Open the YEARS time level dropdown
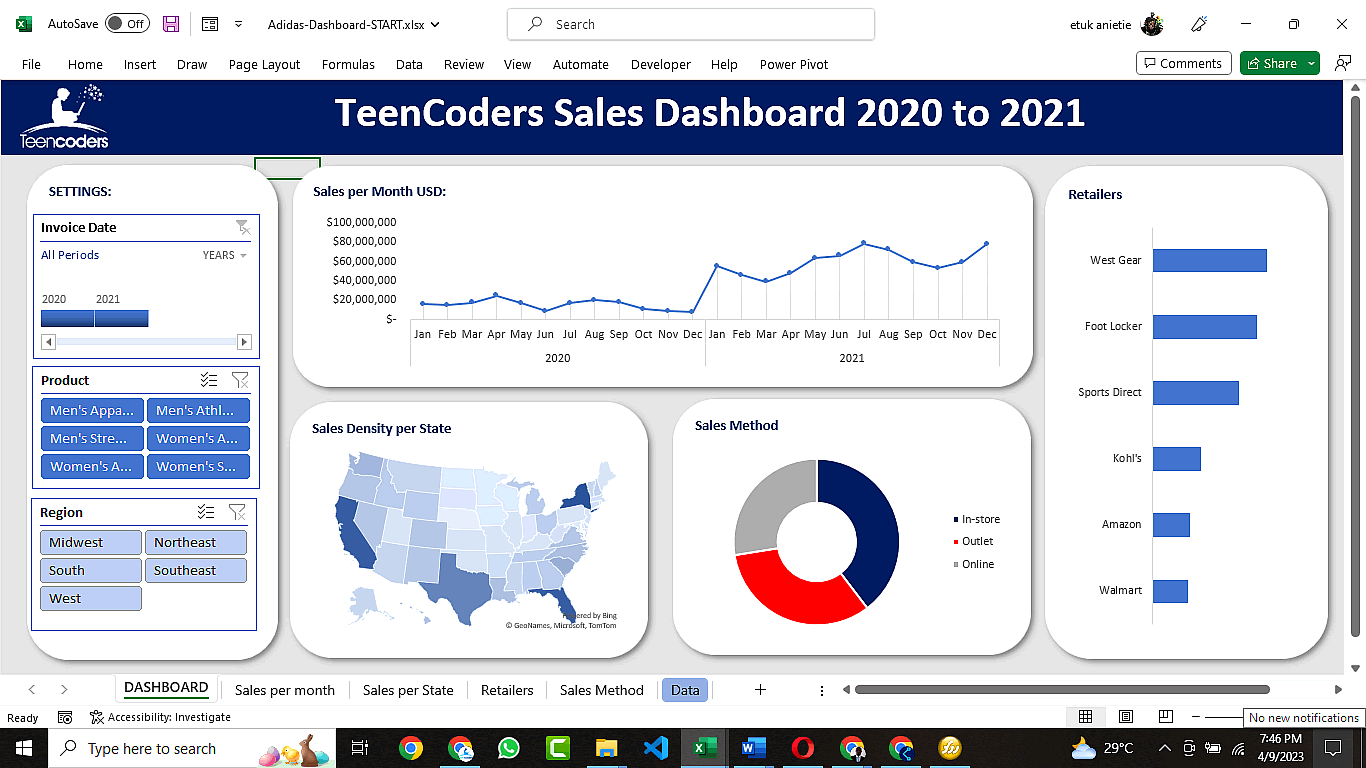1366x768 pixels. click(x=225, y=256)
